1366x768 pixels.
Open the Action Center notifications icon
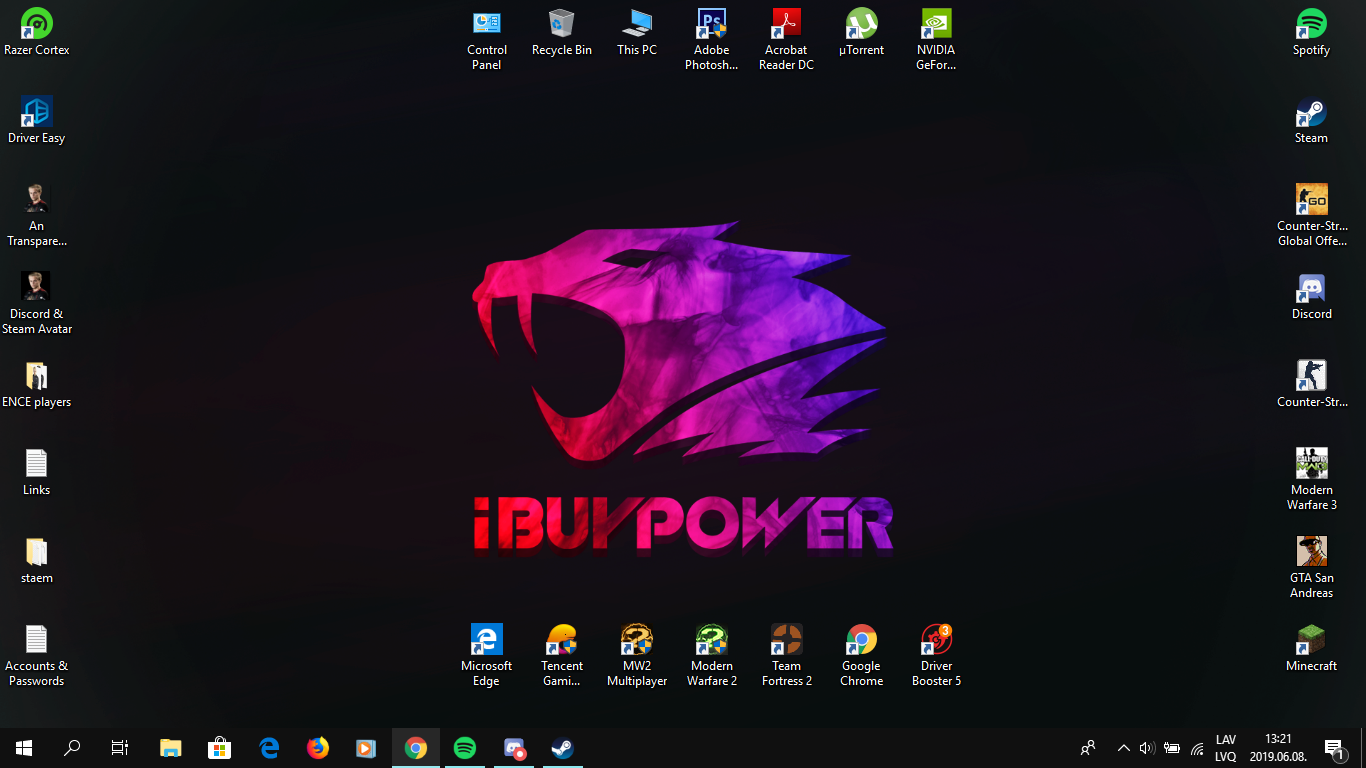click(1334, 748)
